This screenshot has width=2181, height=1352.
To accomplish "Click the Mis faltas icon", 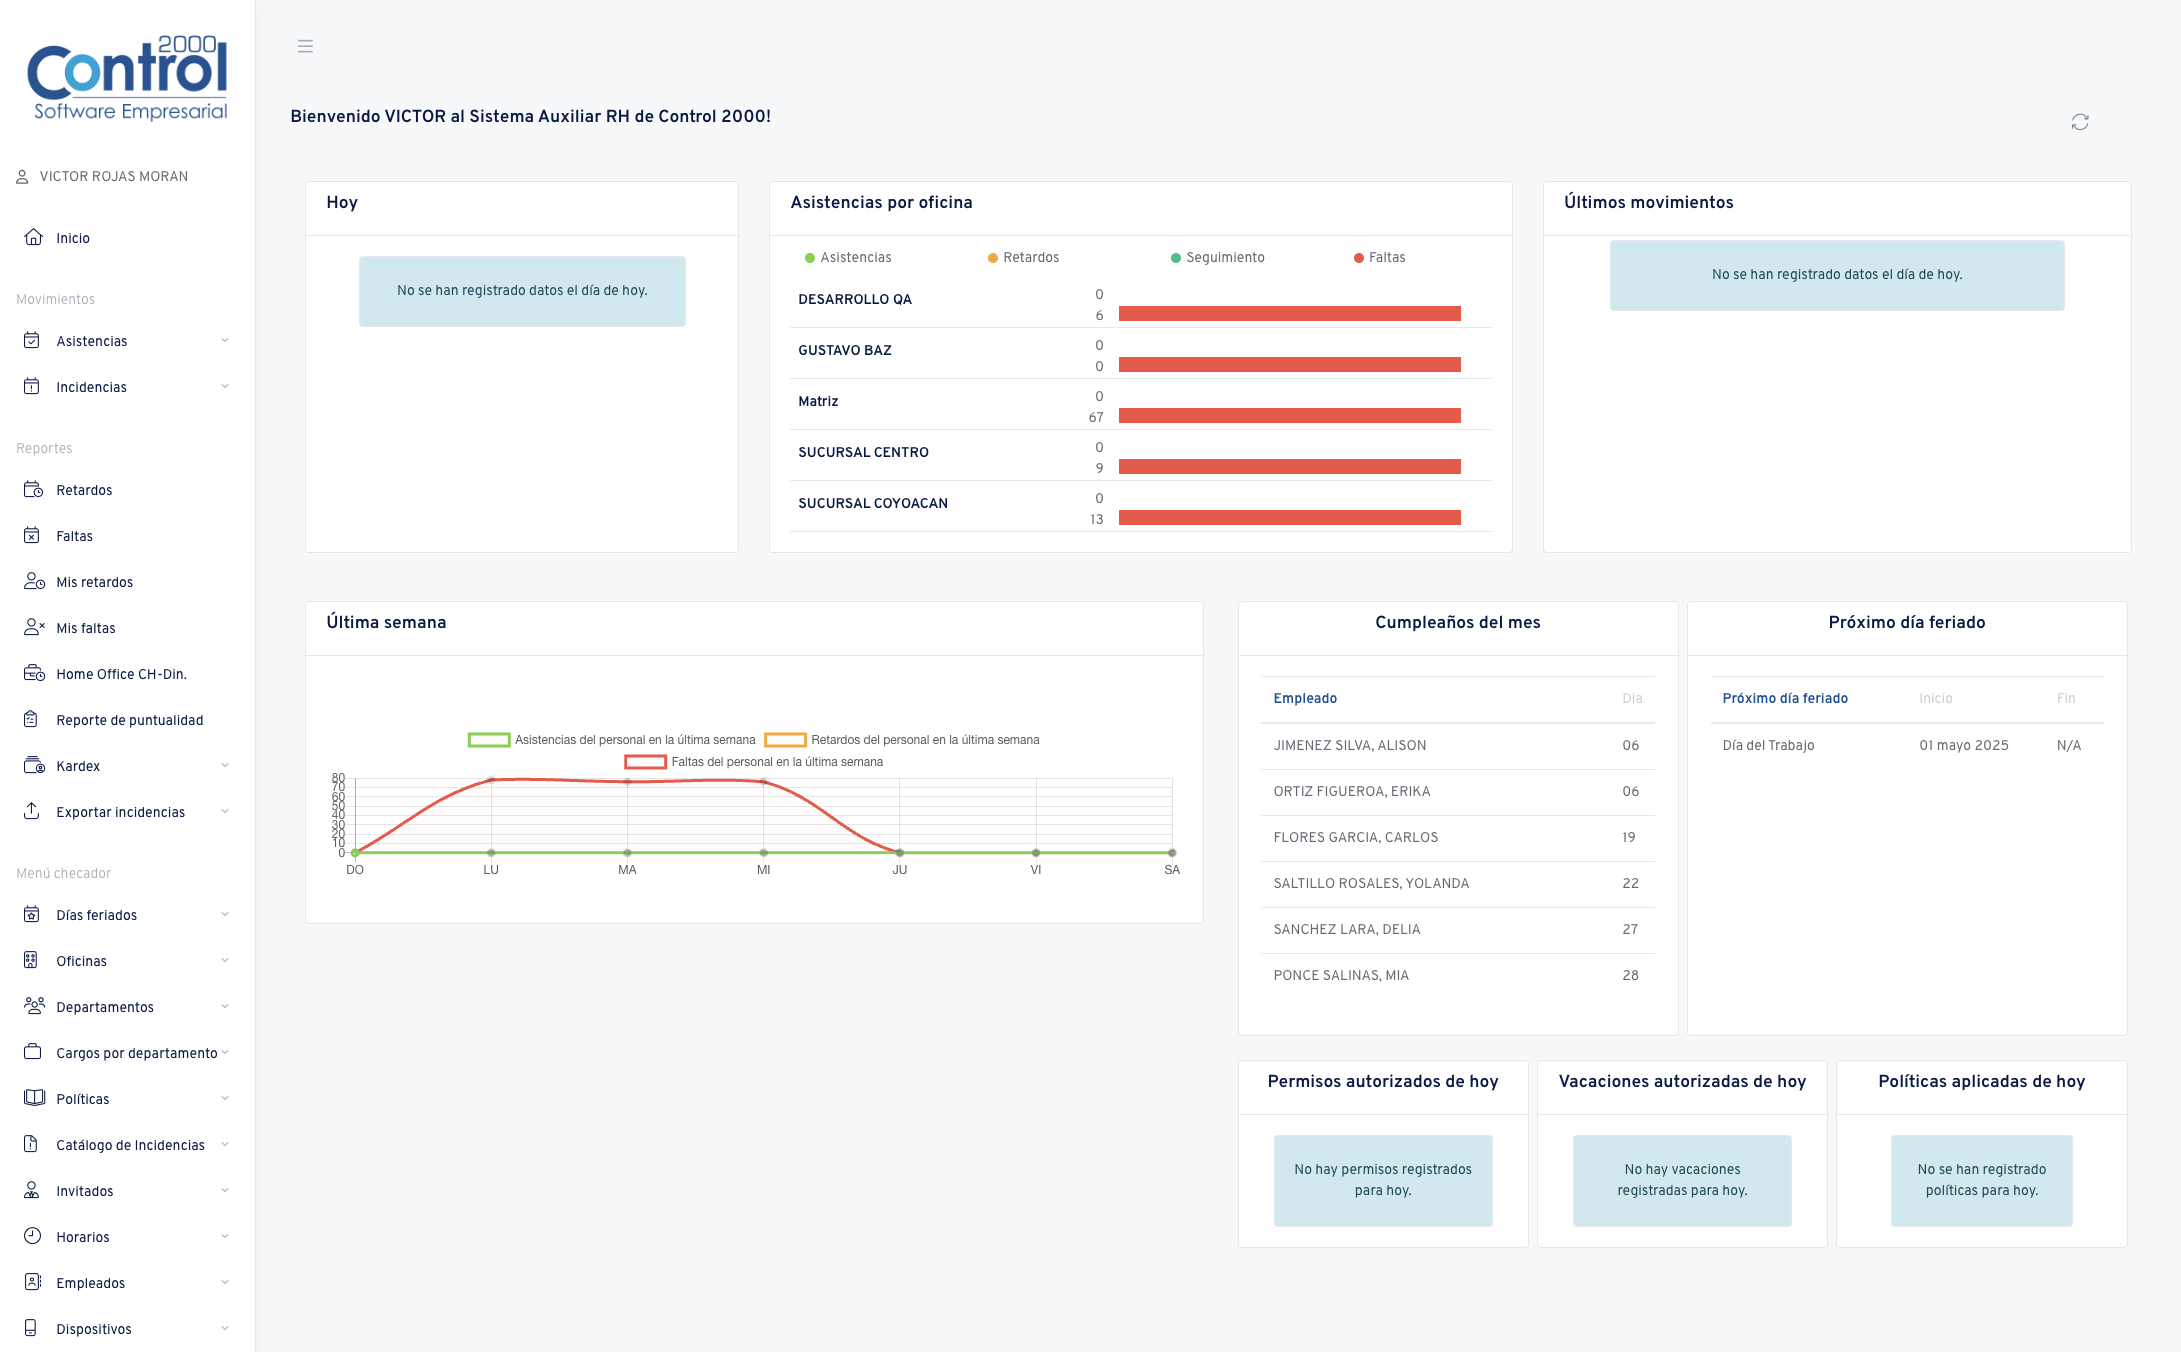I will click(34, 627).
